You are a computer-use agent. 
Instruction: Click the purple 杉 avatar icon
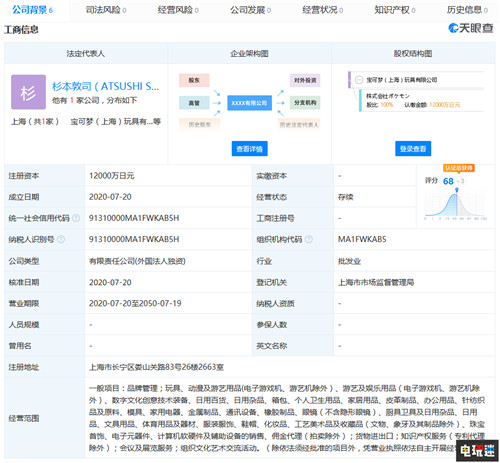coord(28,92)
